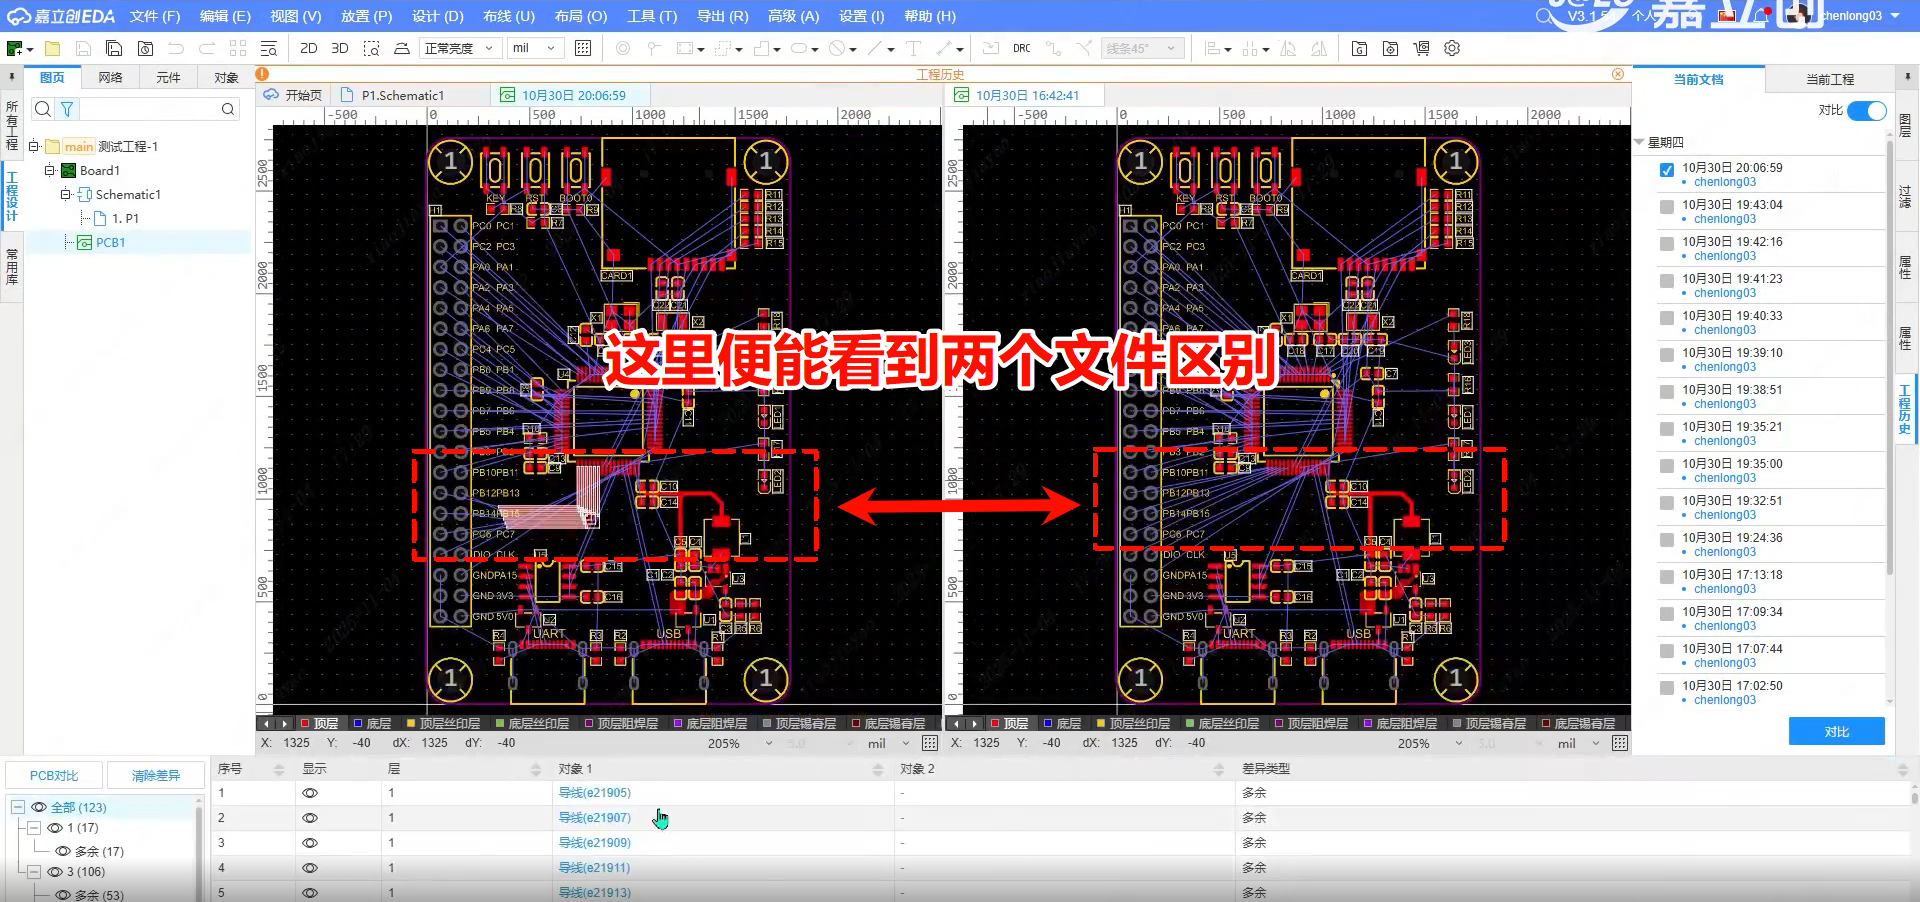The height and width of the screenshot is (902, 1920).
Task: Collapse the Board1 tree node
Action: tap(48, 170)
